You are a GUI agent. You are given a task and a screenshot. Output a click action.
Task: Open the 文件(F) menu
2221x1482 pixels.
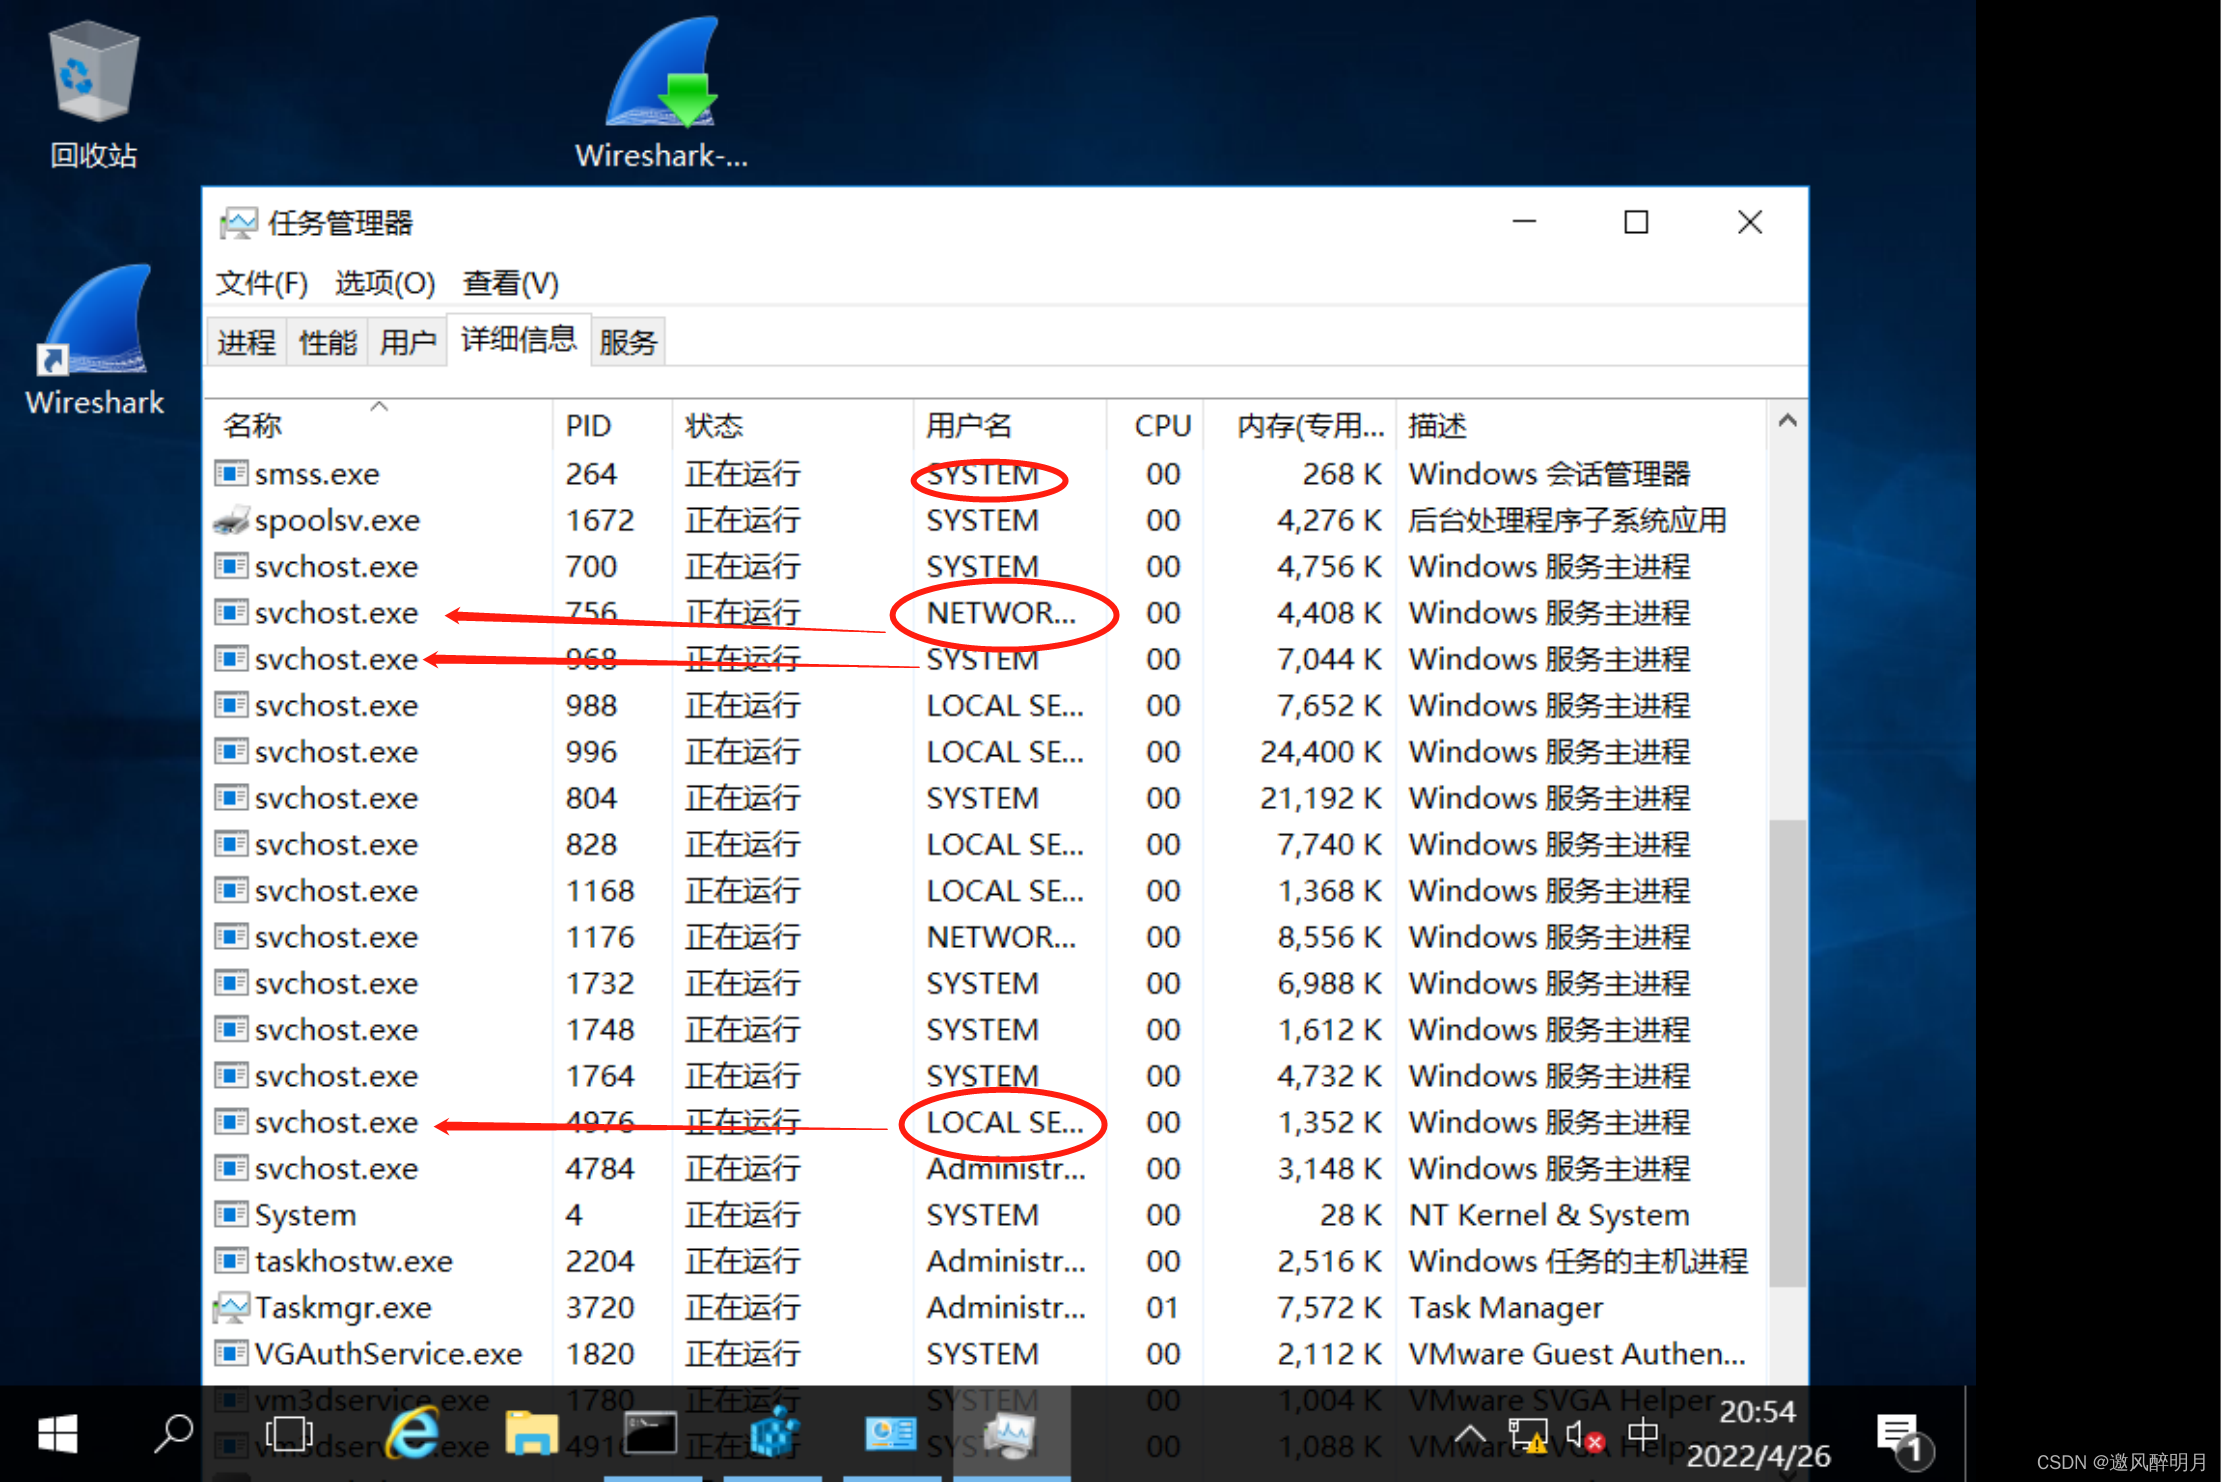262,283
